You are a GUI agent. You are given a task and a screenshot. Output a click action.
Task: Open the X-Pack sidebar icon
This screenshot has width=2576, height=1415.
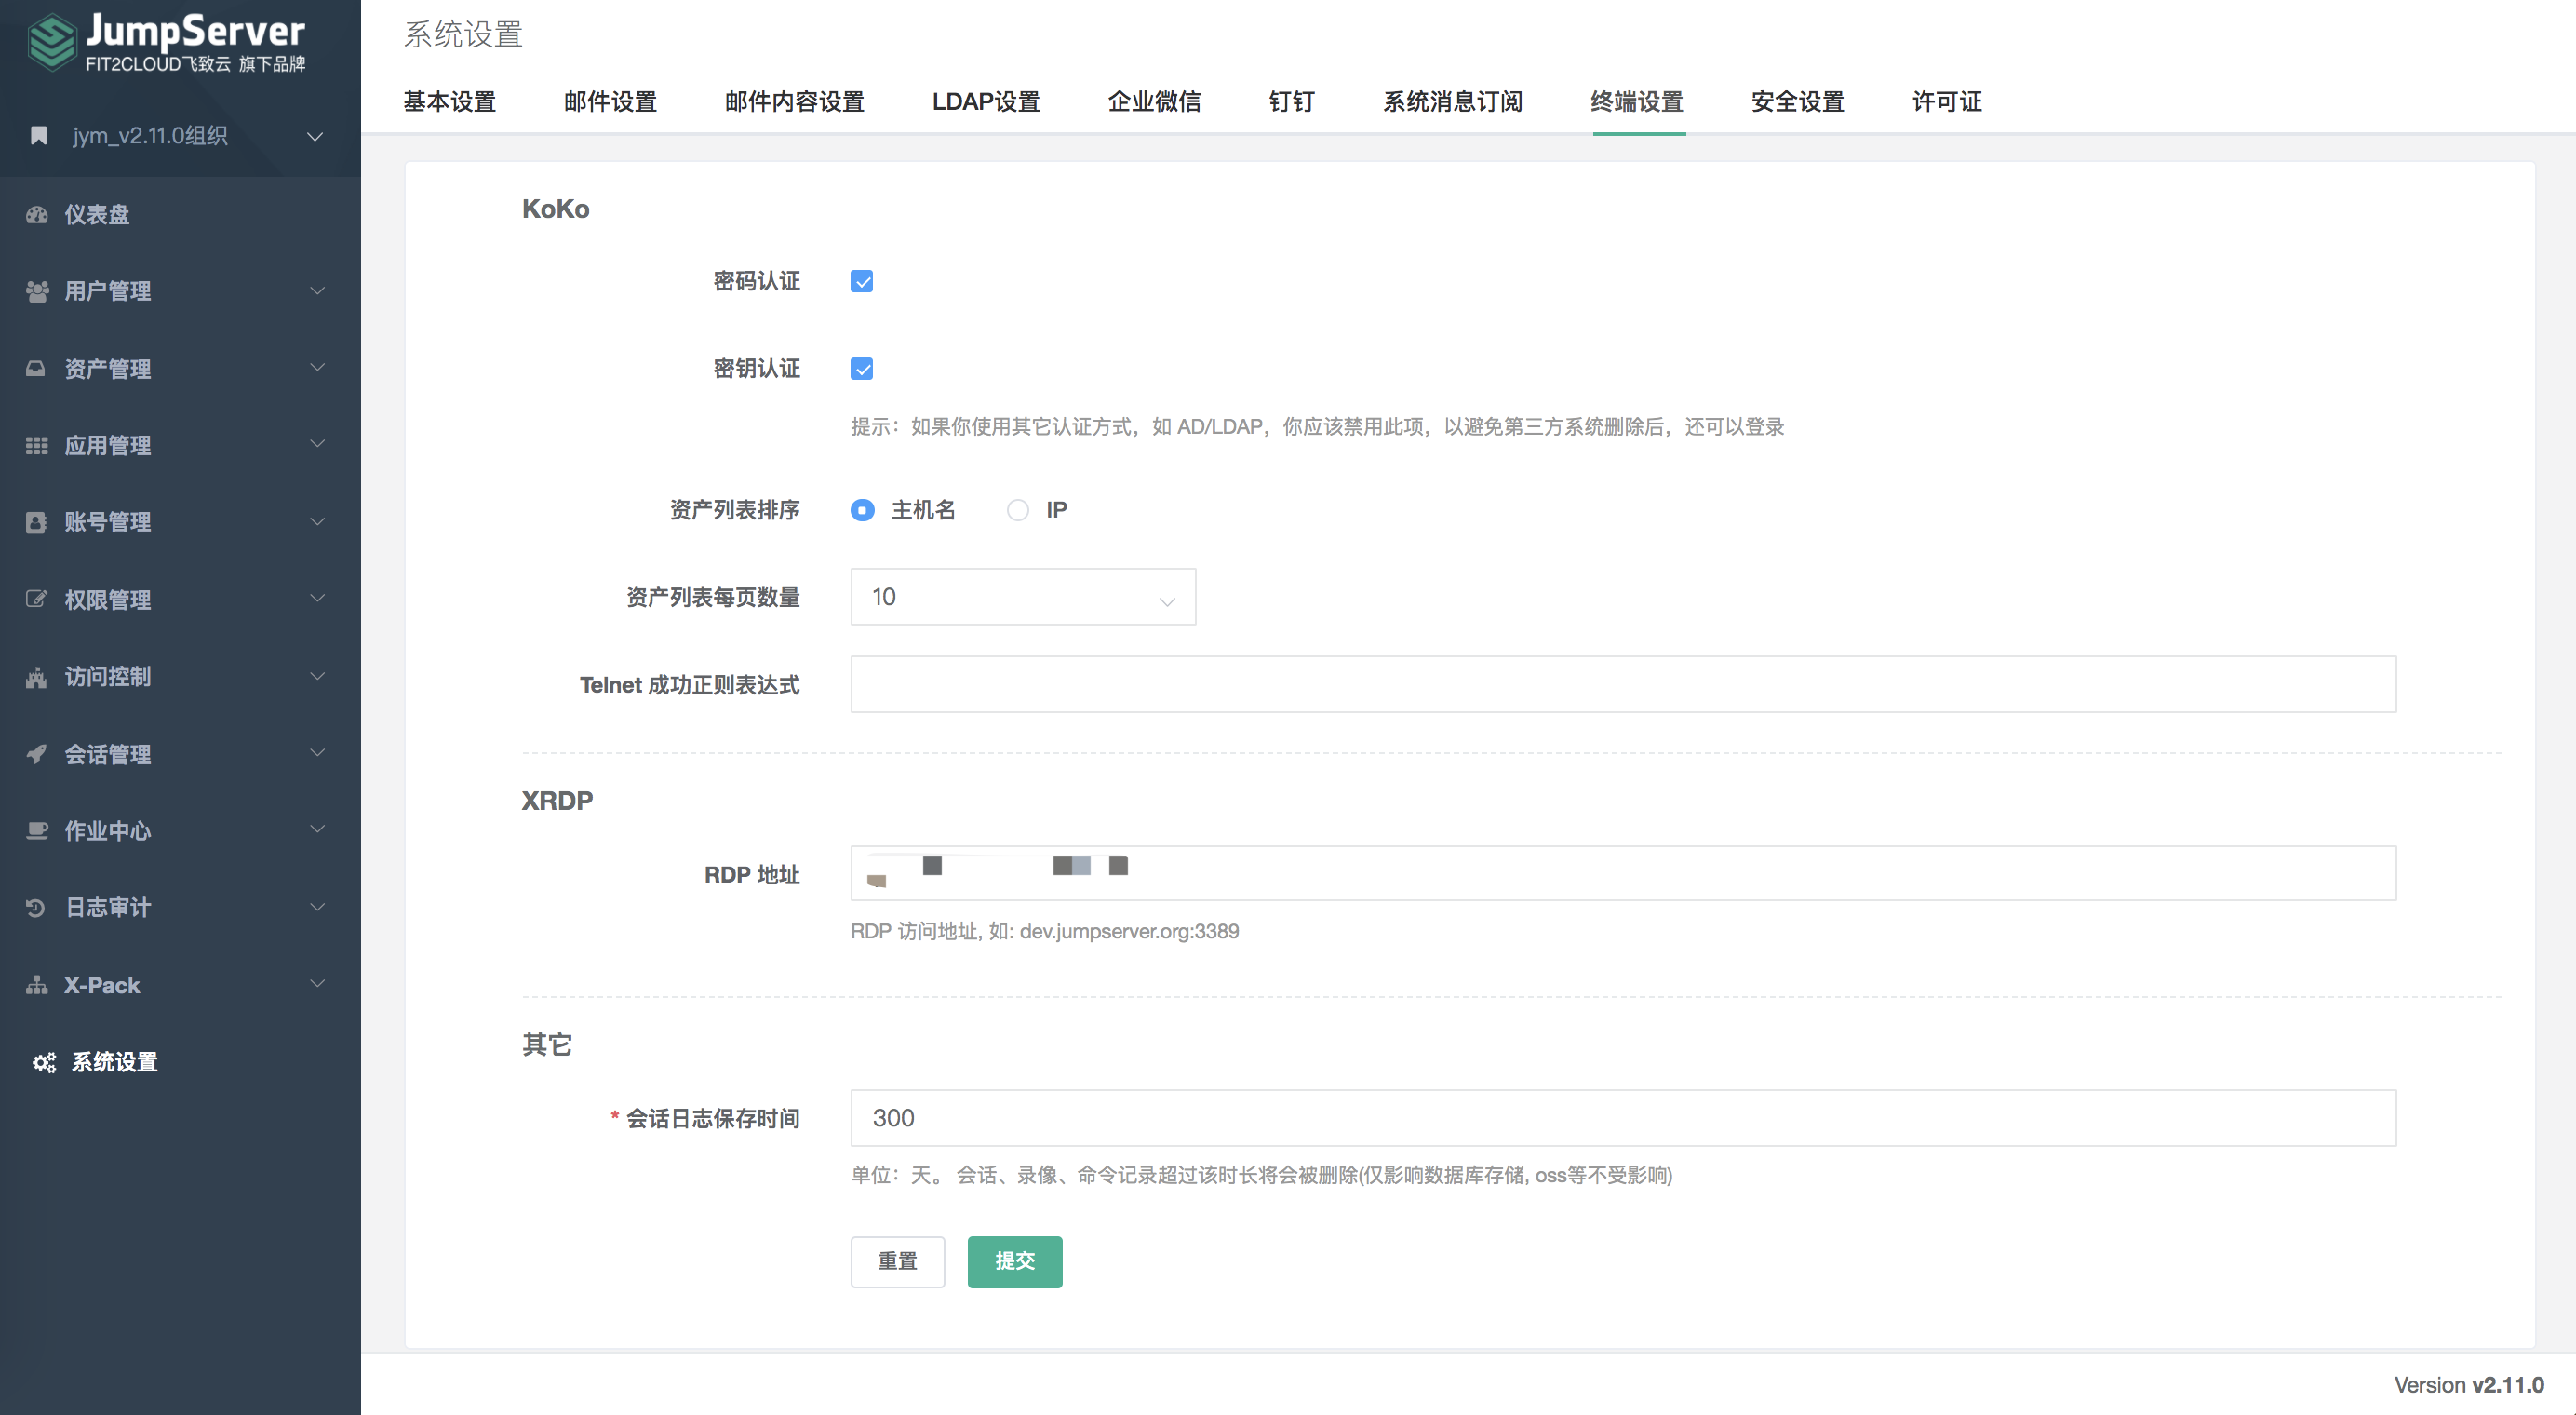coord(37,985)
